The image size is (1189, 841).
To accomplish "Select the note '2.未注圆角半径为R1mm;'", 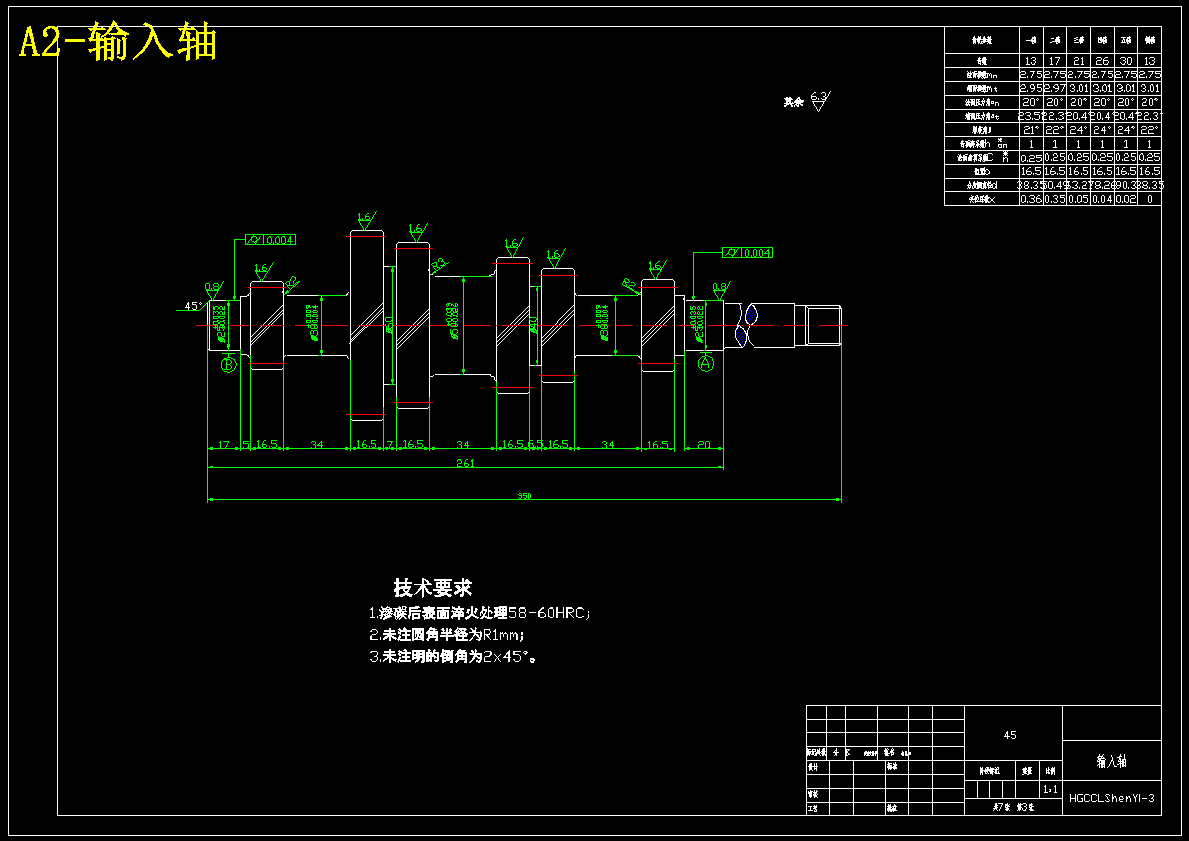I will tap(447, 635).
